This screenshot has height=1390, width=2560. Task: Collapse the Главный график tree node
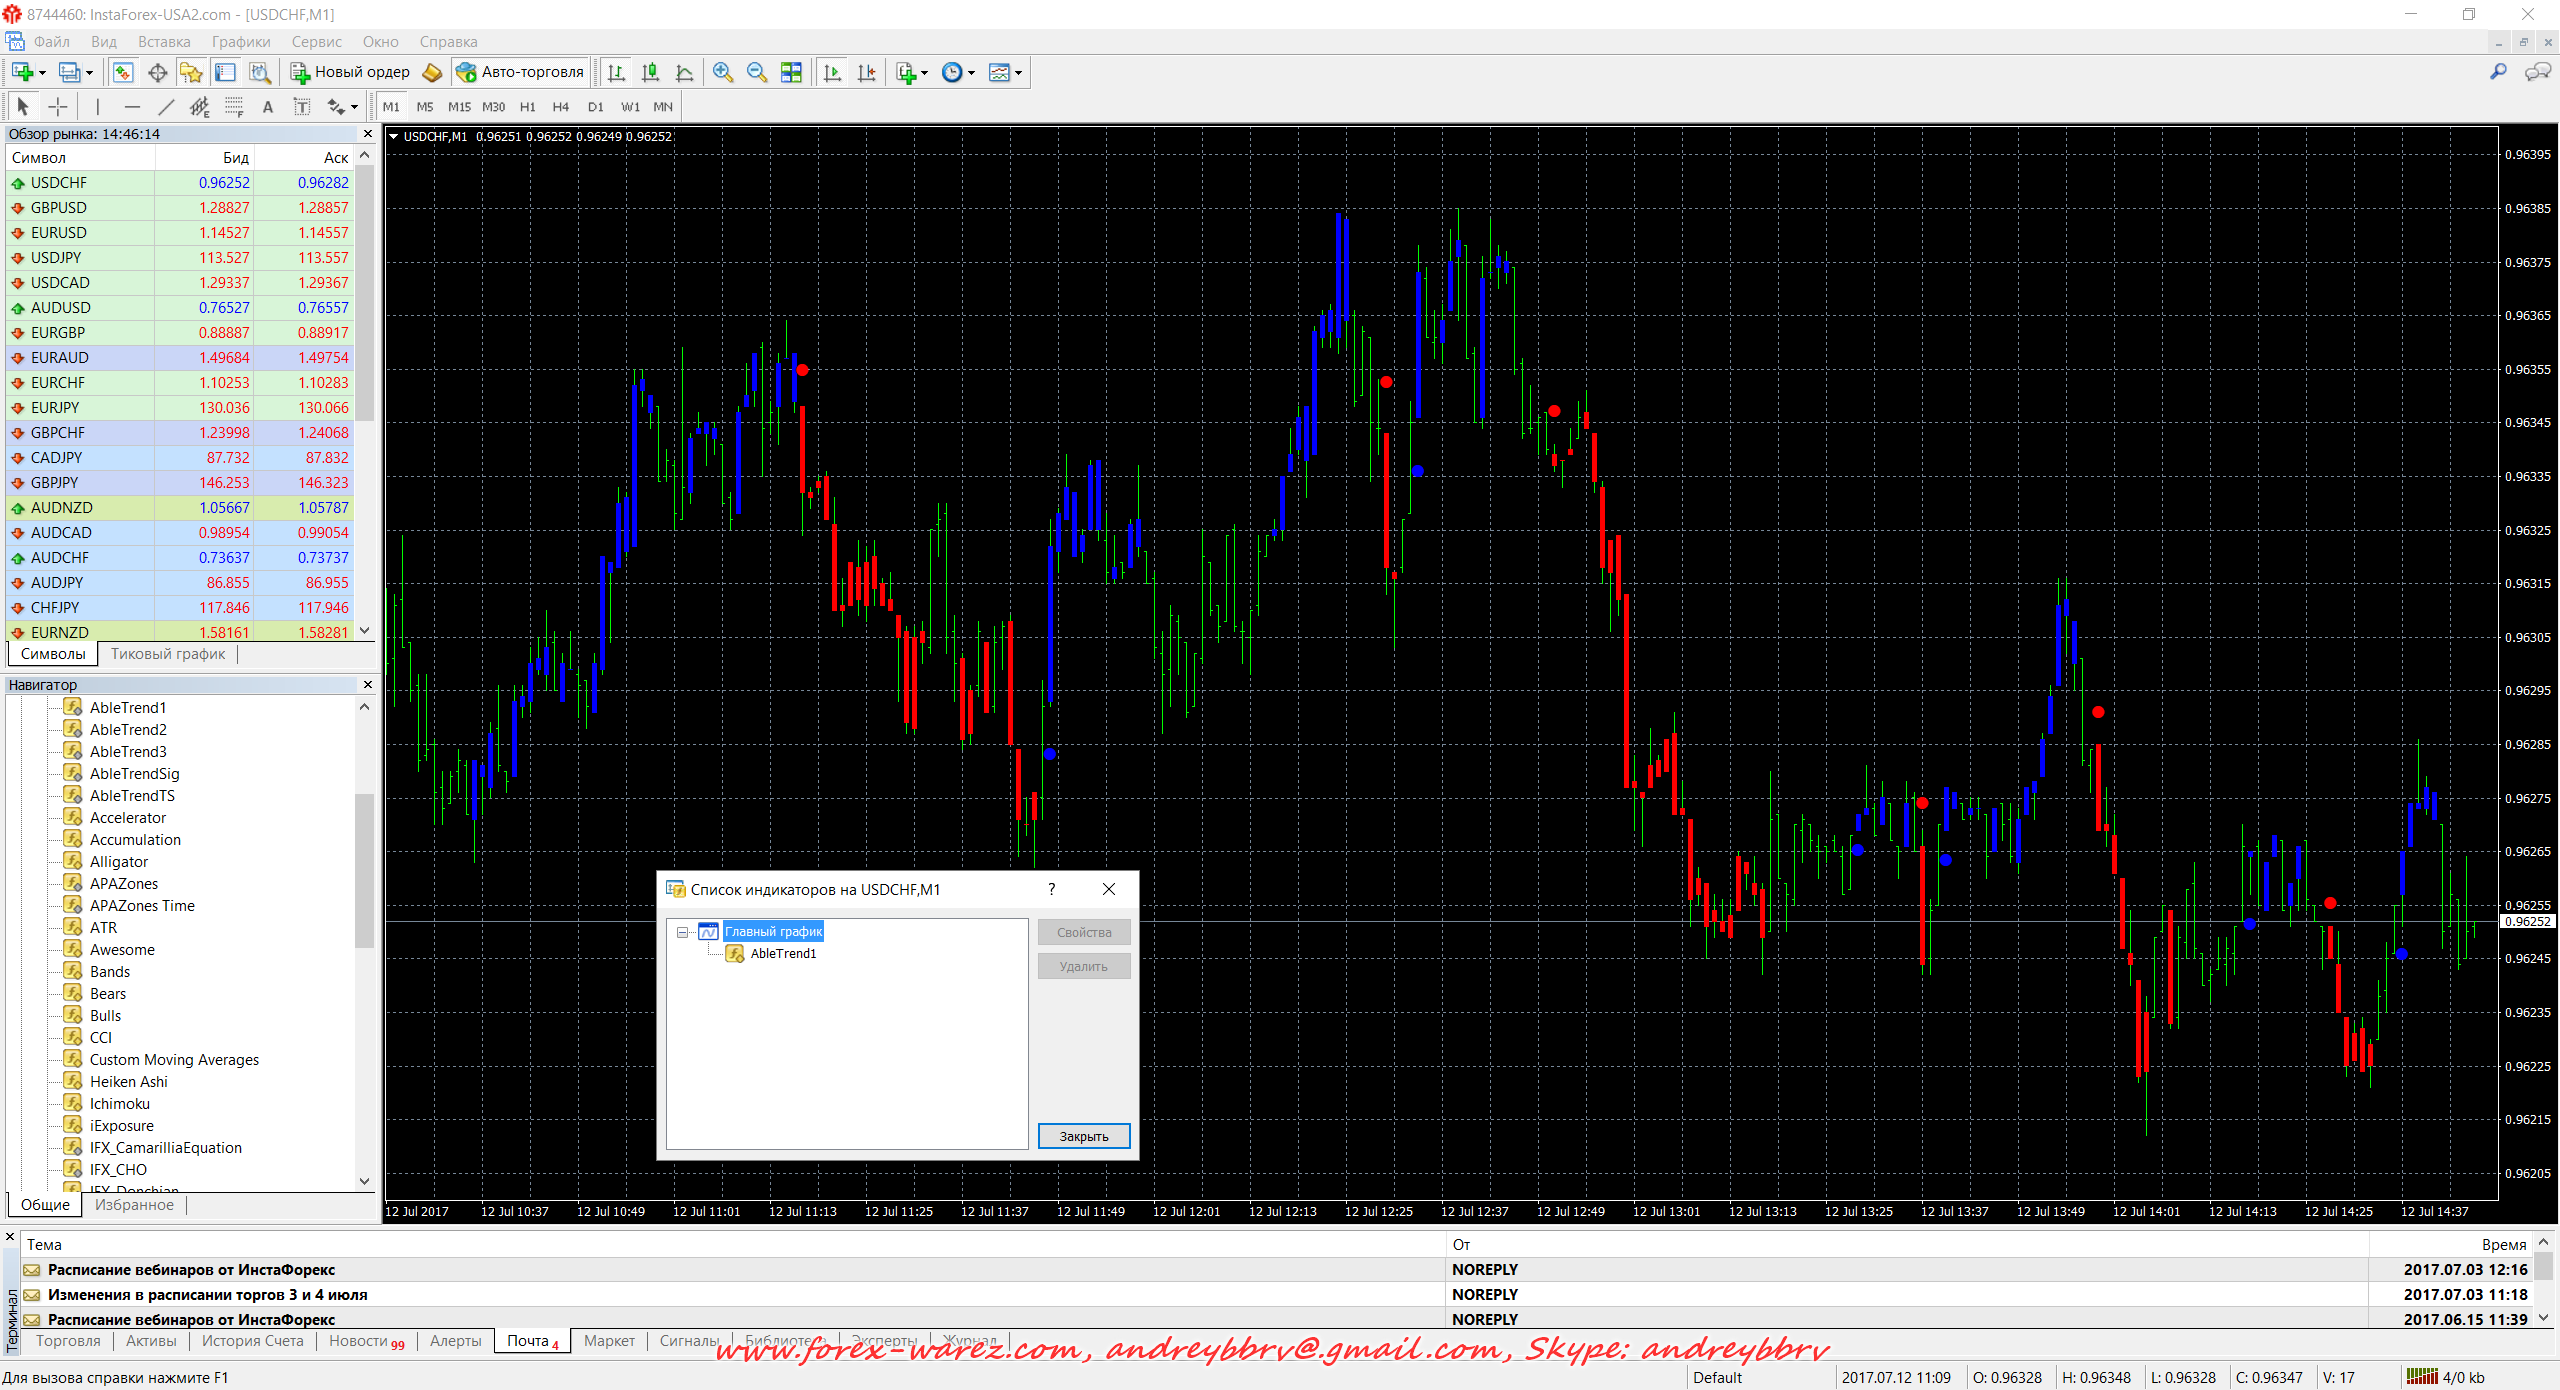[x=682, y=932]
